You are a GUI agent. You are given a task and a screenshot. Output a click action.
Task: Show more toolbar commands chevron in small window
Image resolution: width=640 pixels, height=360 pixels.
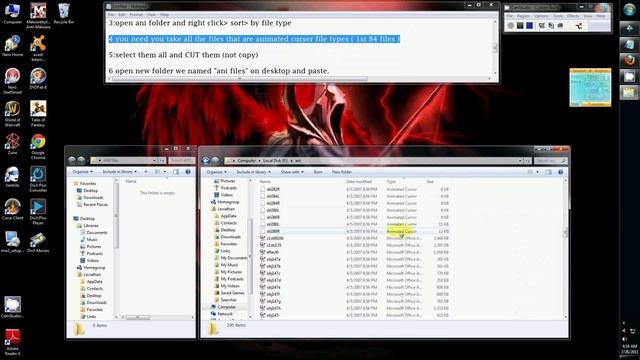tap(146, 172)
